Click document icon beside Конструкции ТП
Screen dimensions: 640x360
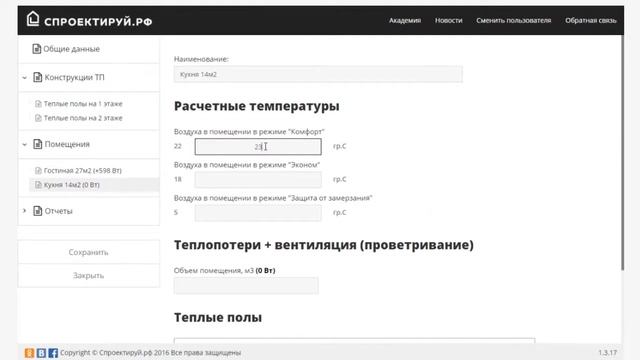38,77
